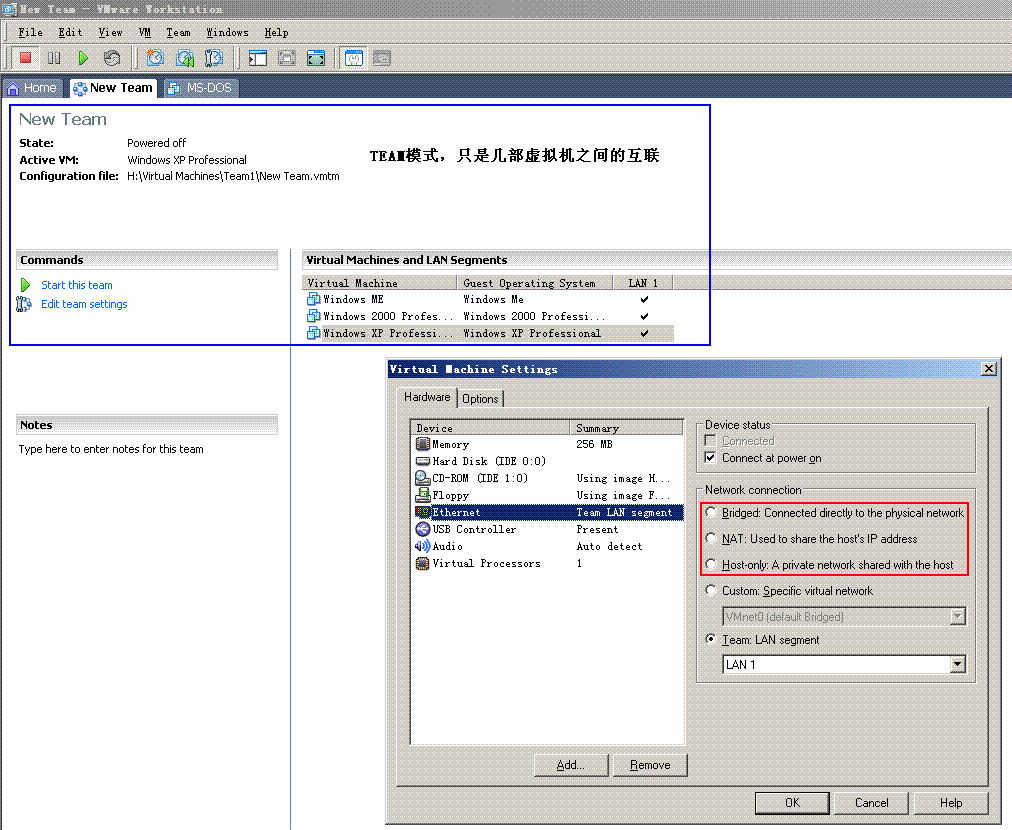Click the green Start this team icon
This screenshot has height=830, width=1012.
25,285
